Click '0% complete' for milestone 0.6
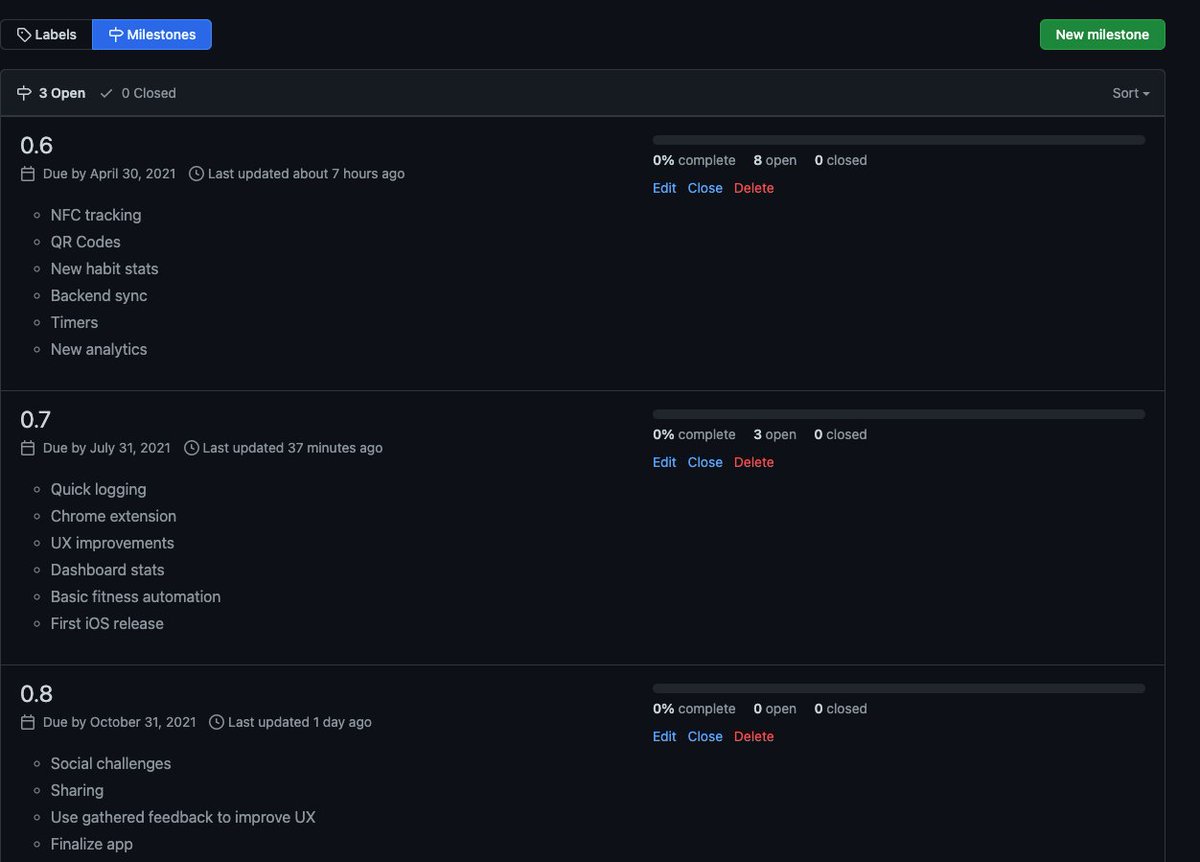This screenshot has height=862, width=1200. 694,160
